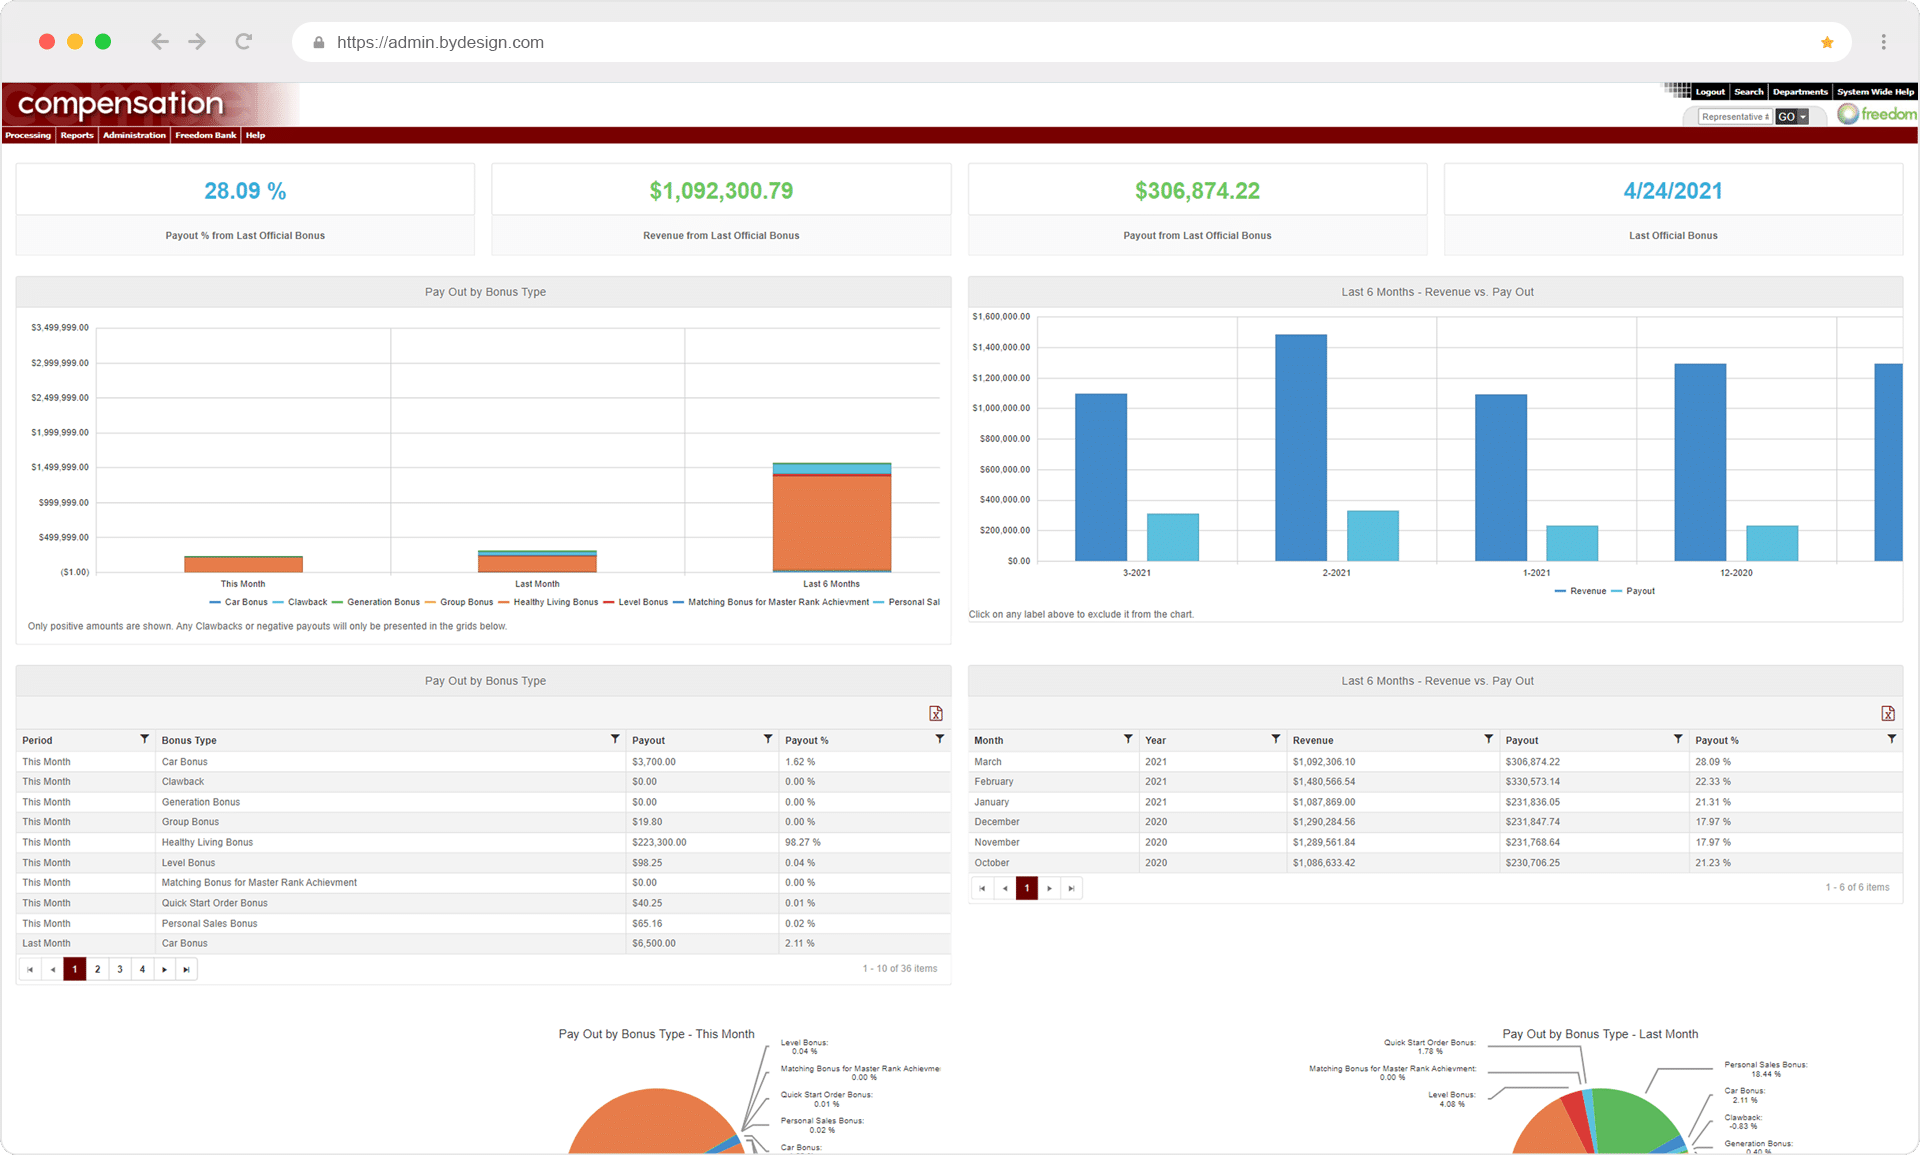The width and height of the screenshot is (1920, 1155).
Task: Open Processing menu
Action: (x=28, y=135)
